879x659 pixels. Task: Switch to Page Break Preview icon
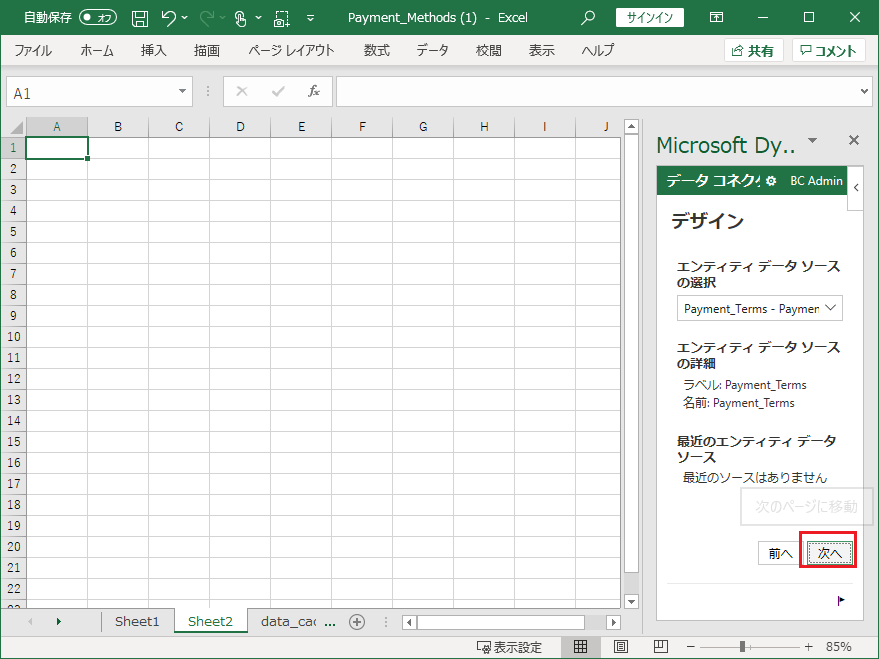pyautogui.click(x=661, y=647)
